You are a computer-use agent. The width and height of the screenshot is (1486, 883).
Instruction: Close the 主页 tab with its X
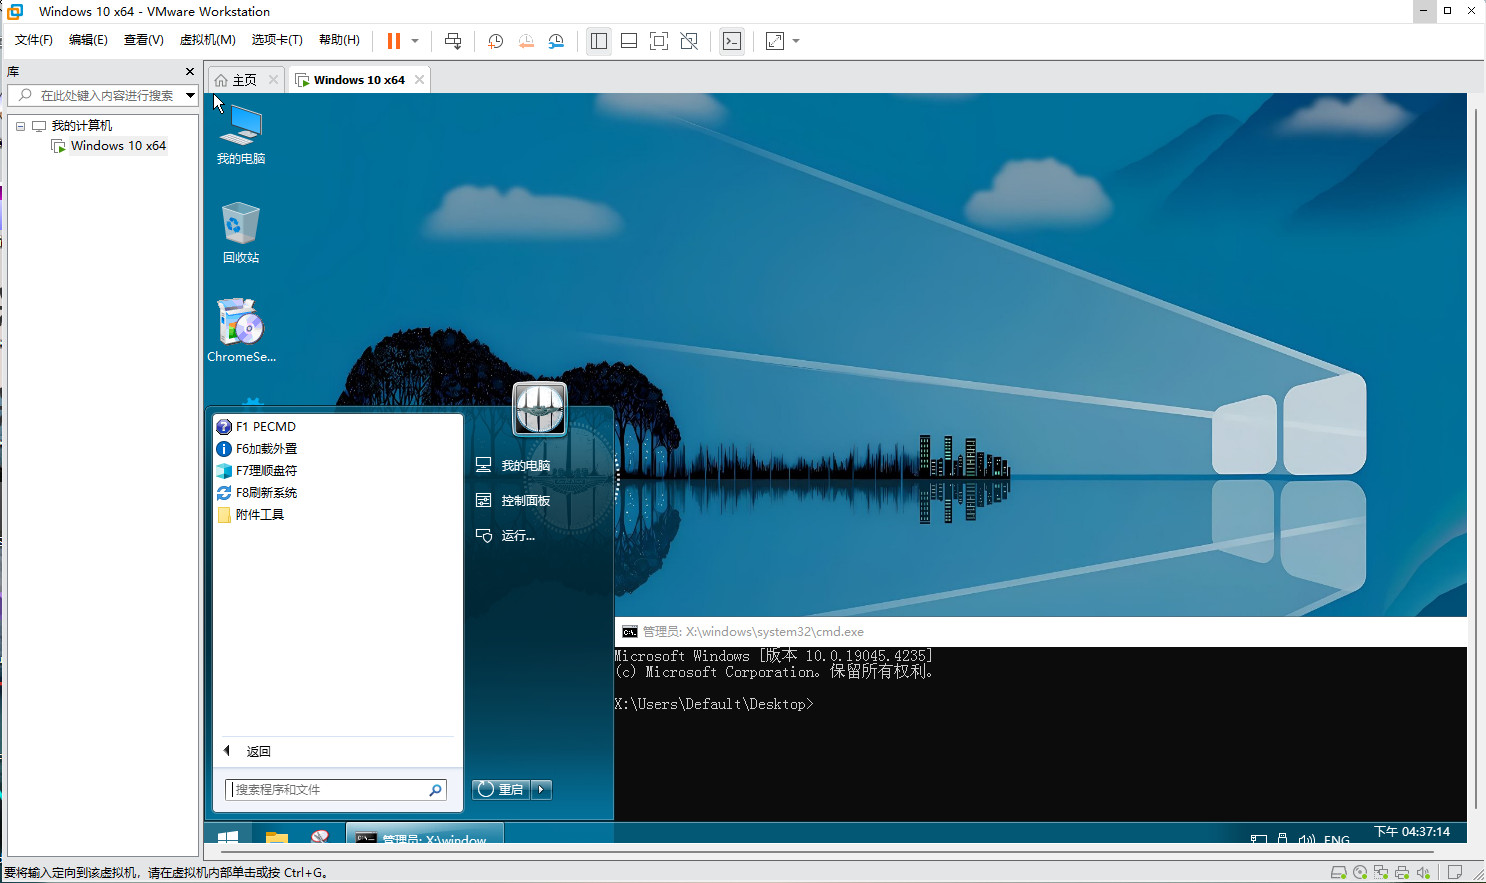[x=273, y=80]
